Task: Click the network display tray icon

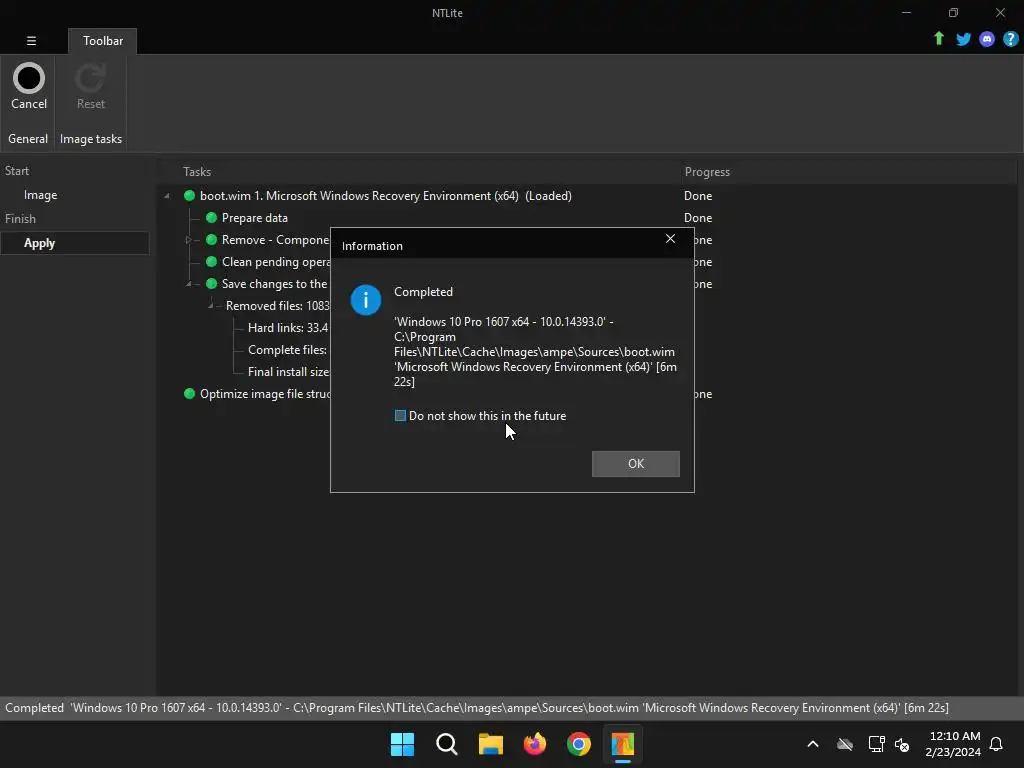Action: 876,744
